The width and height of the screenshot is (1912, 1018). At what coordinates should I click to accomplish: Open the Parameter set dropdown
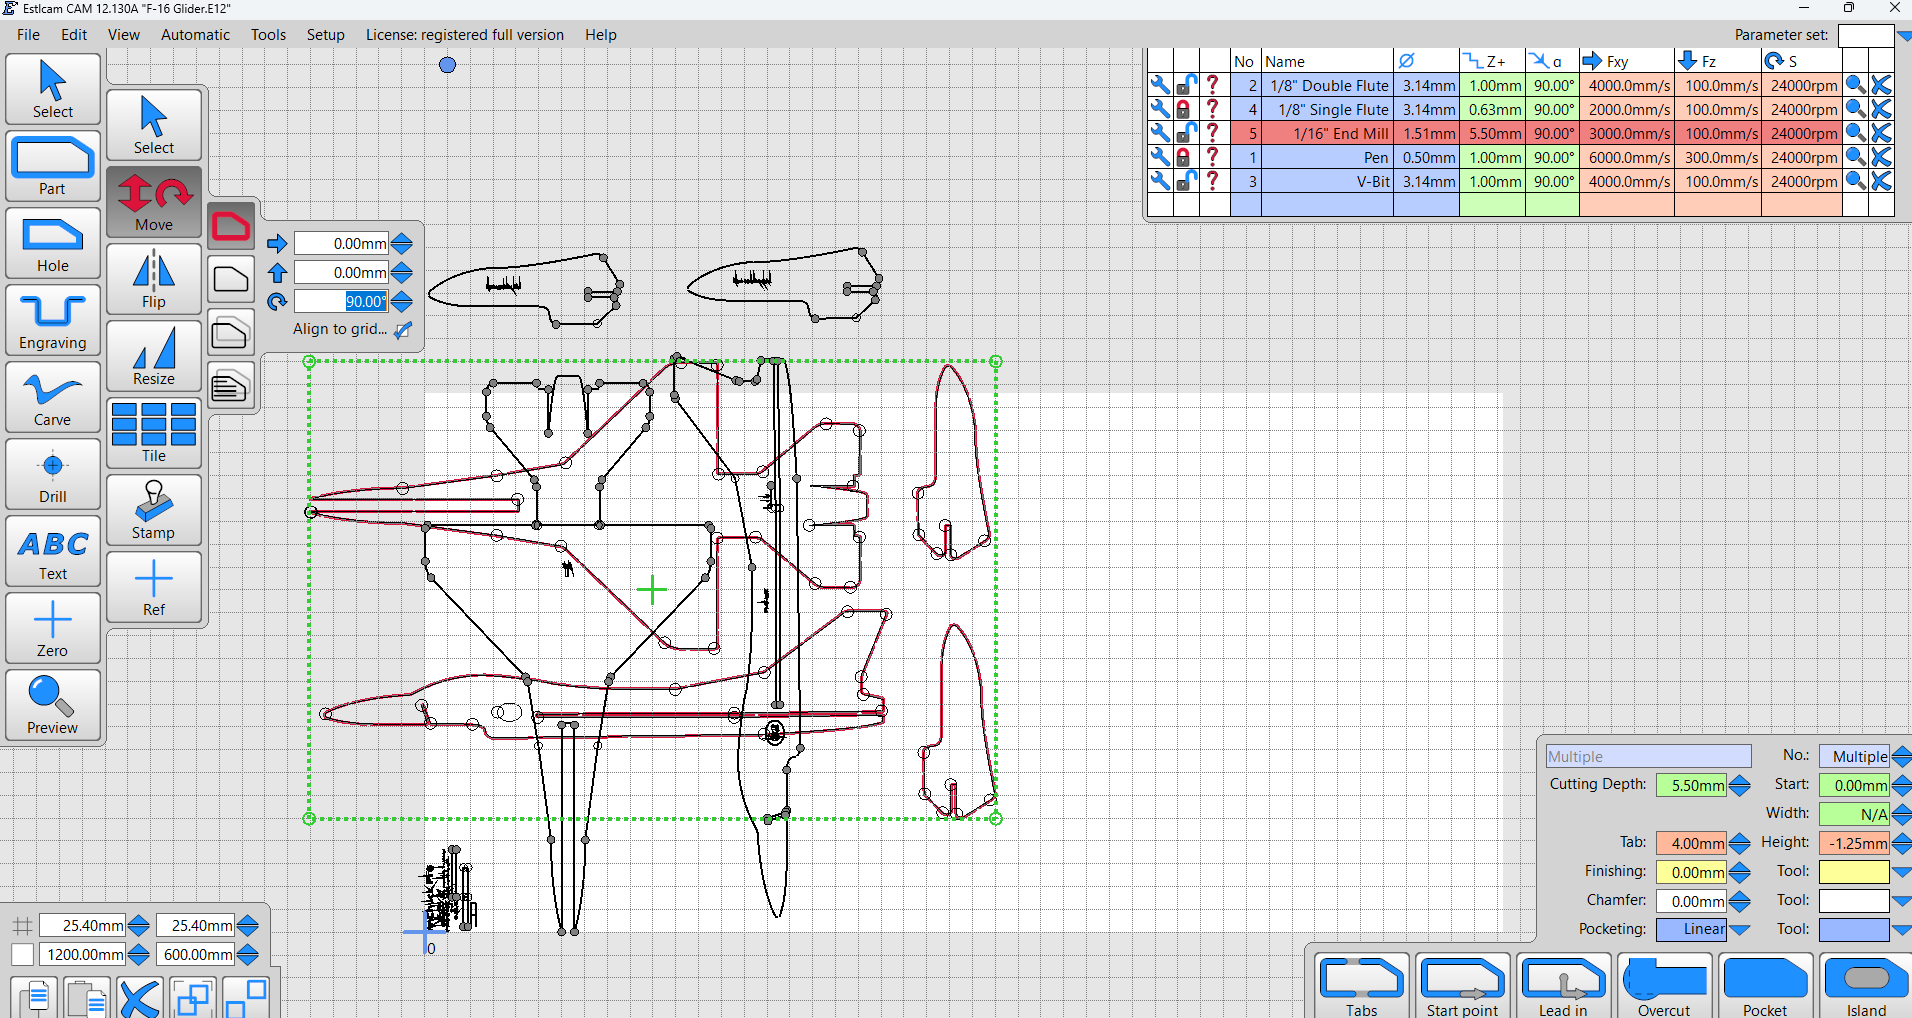point(1903,36)
